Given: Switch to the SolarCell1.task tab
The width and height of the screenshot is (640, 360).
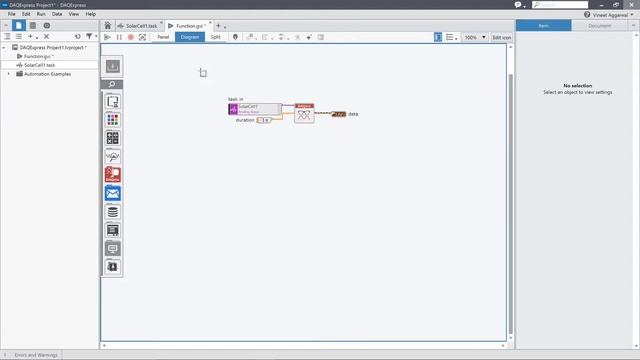Looking at the screenshot, I should [140, 26].
